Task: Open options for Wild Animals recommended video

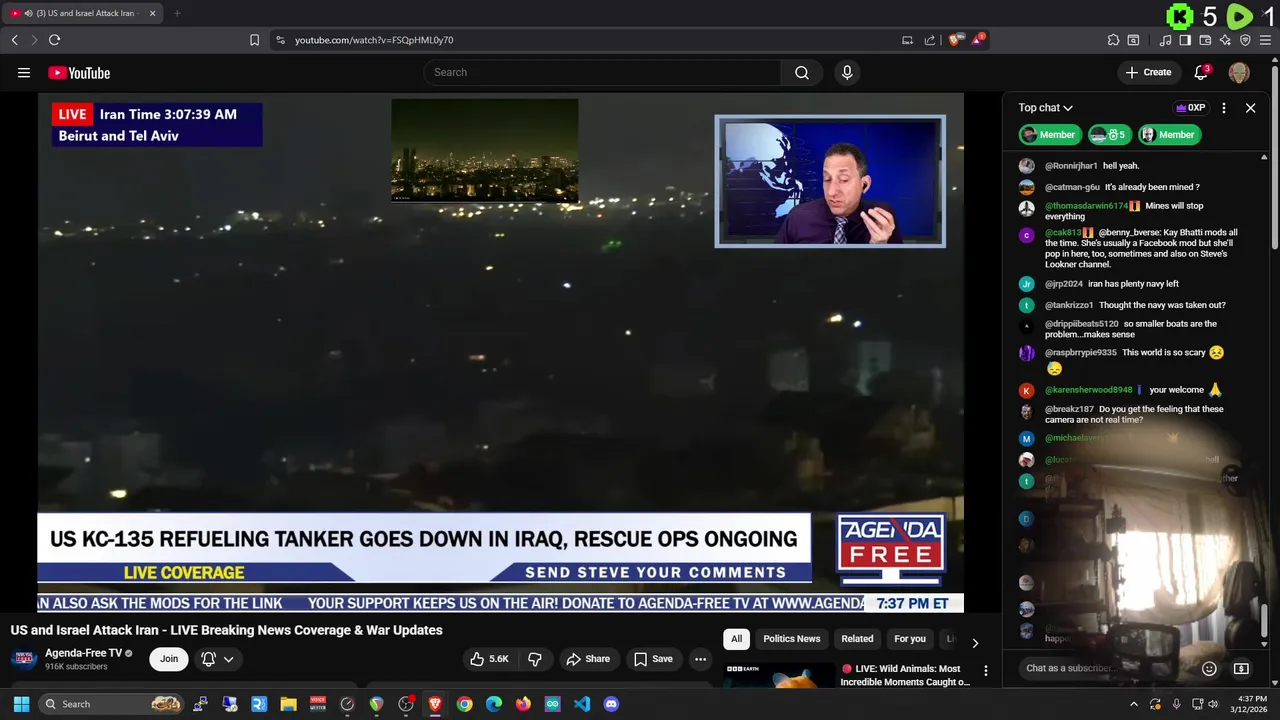Action: [x=986, y=671]
